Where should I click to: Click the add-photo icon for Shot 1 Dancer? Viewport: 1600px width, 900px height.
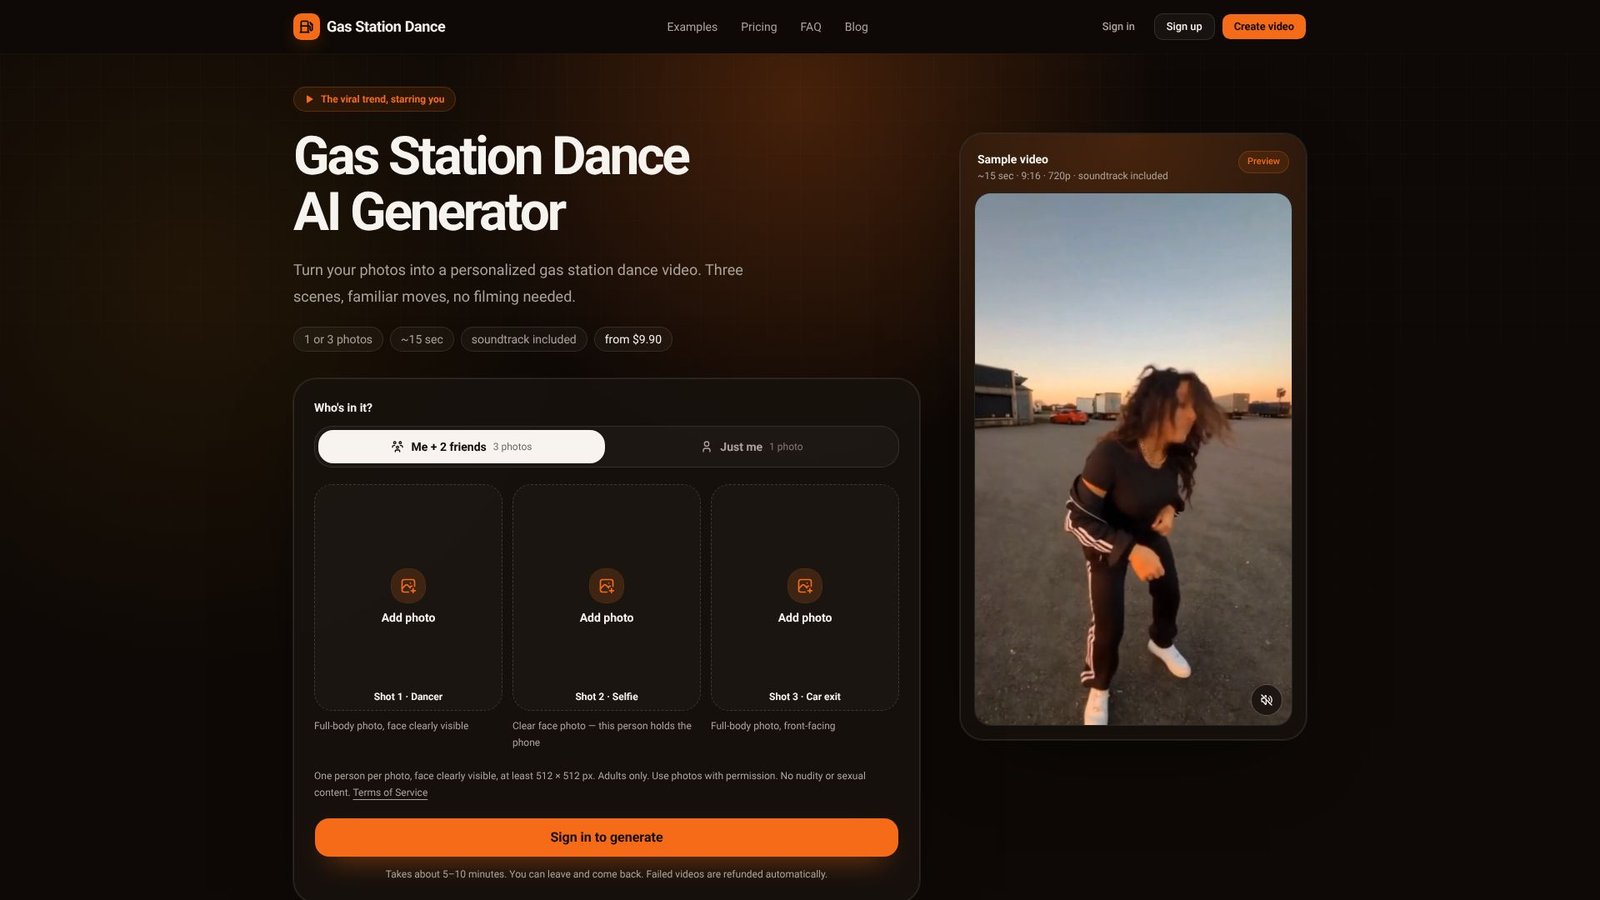click(x=408, y=586)
